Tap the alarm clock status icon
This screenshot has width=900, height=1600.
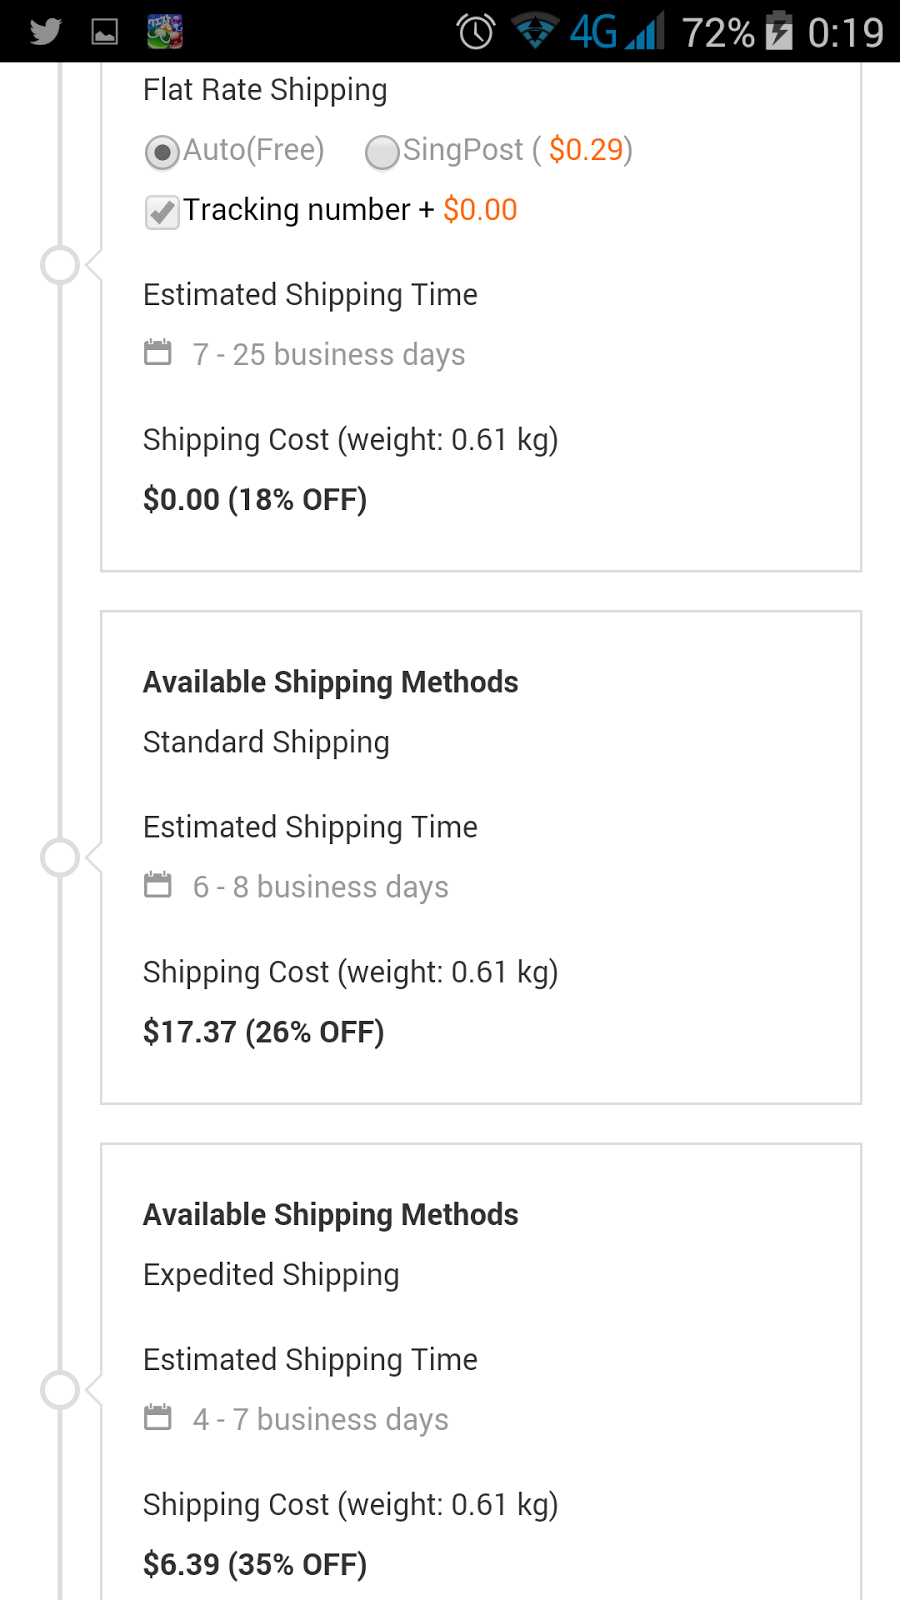tap(476, 32)
